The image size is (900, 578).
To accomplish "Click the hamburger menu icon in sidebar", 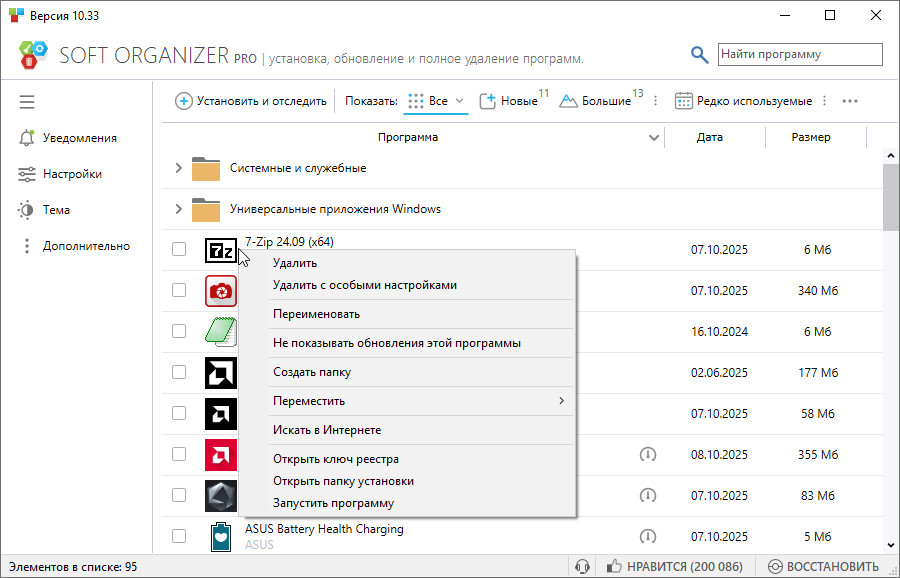I will click(27, 102).
